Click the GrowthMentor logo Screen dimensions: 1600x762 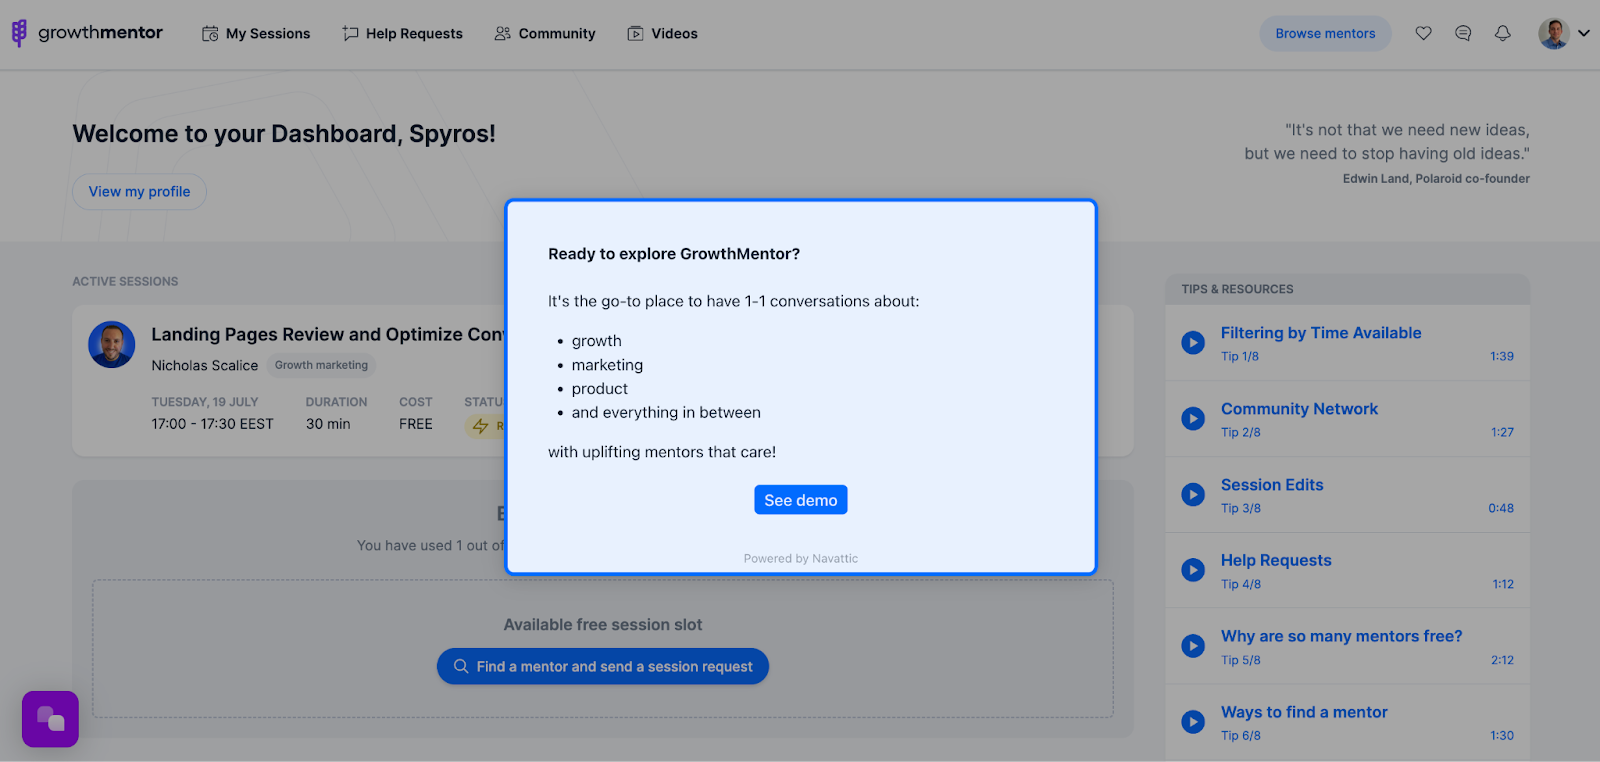click(x=87, y=33)
